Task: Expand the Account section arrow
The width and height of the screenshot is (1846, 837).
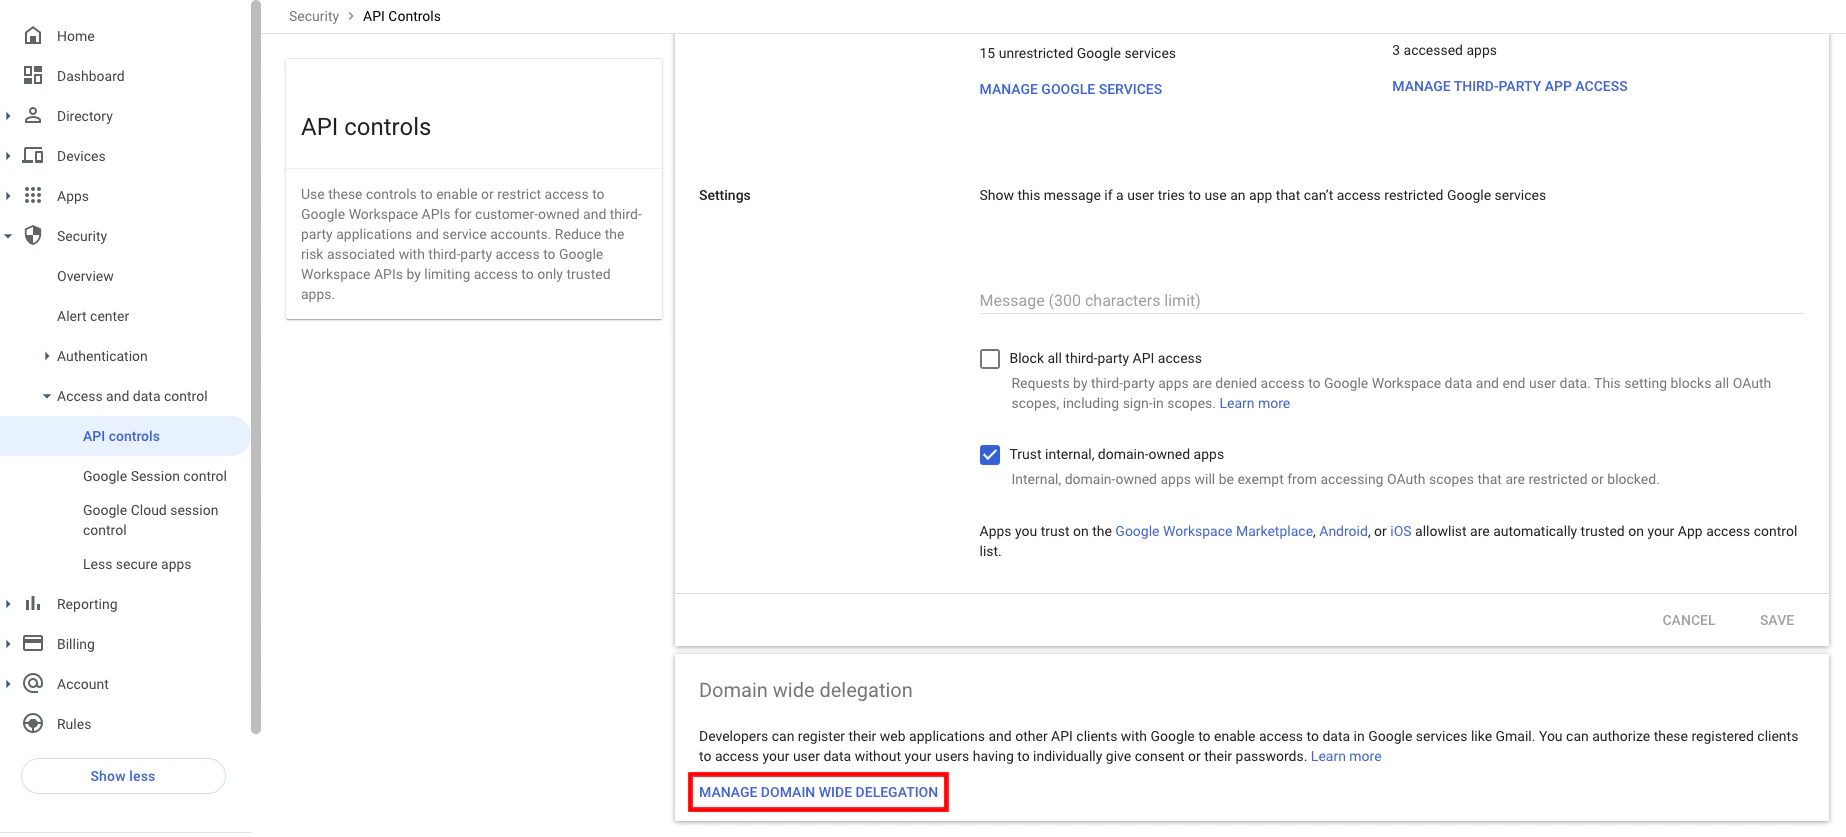Action: point(8,684)
